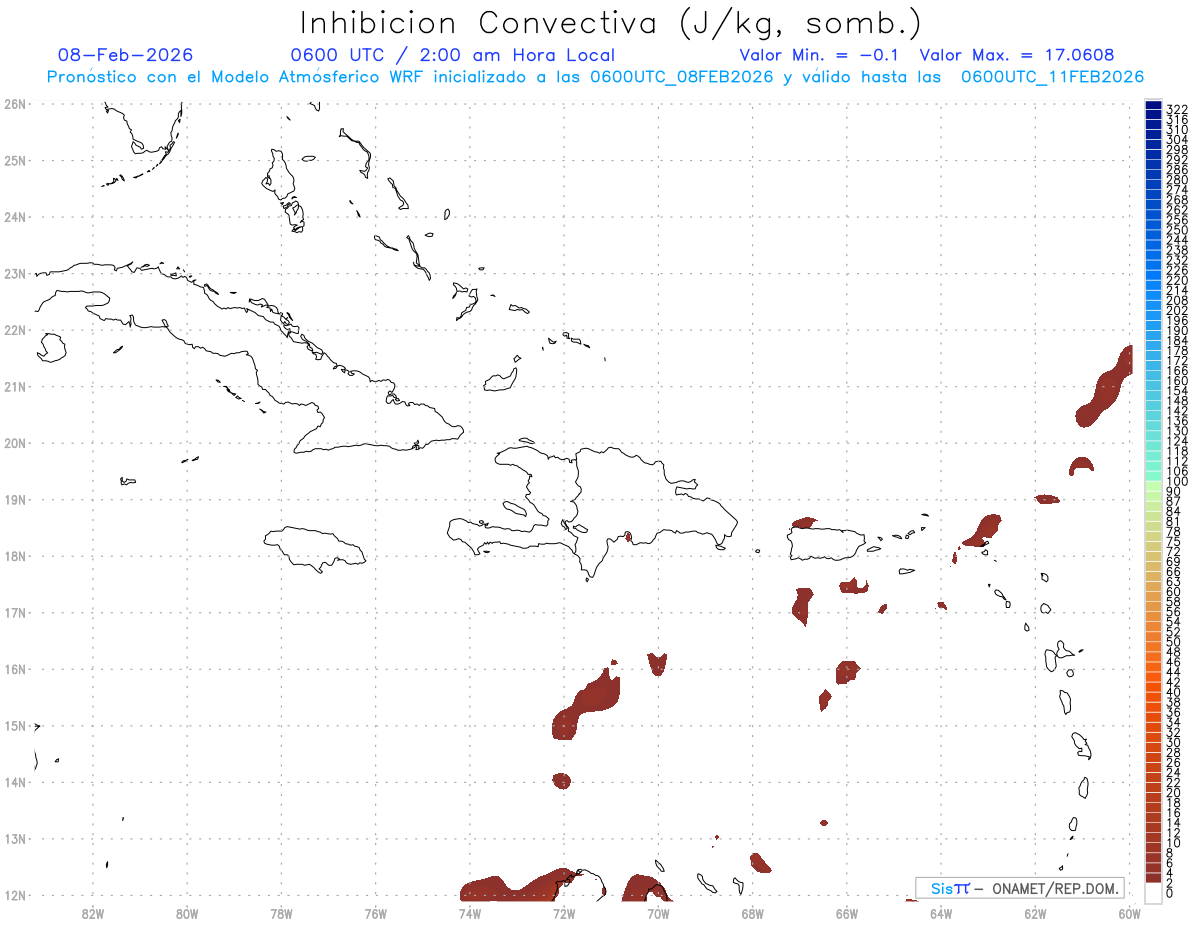Click the "Valor Max. = 17.0608" value
The height and width of the screenshot is (927, 1200).
(x=1016, y=55)
